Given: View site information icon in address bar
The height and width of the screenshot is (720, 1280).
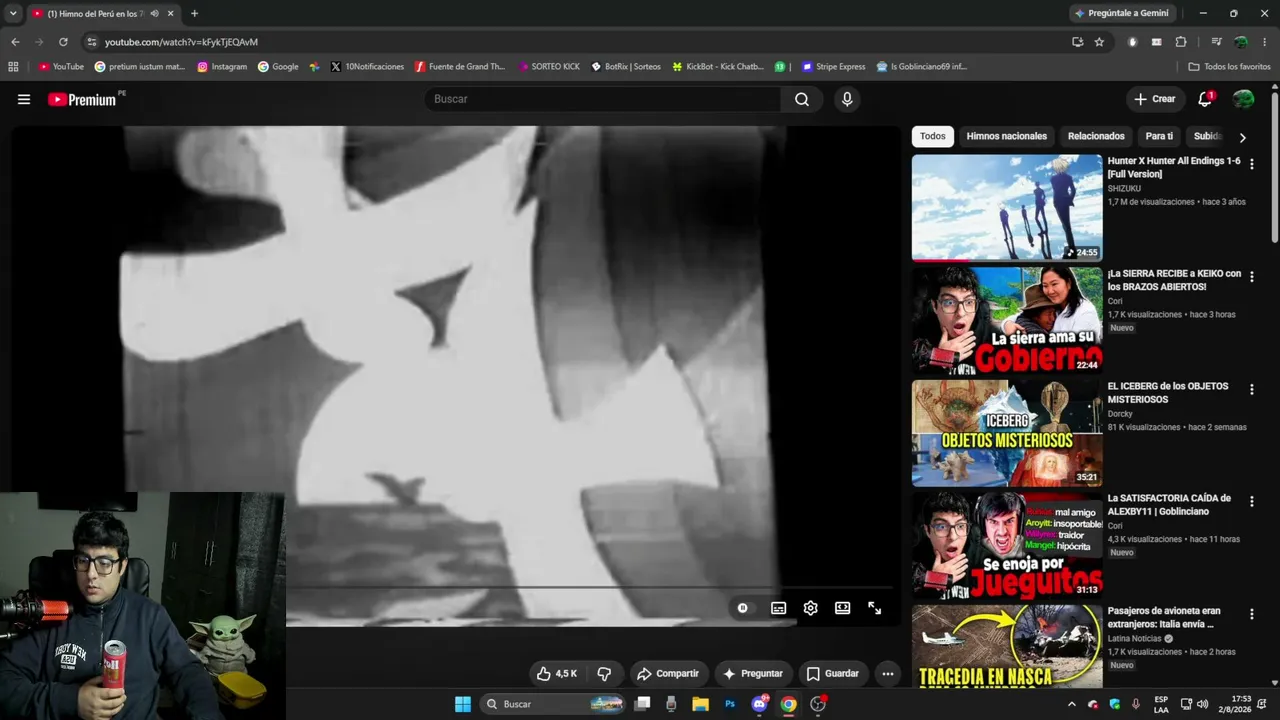Looking at the screenshot, I should (92, 42).
